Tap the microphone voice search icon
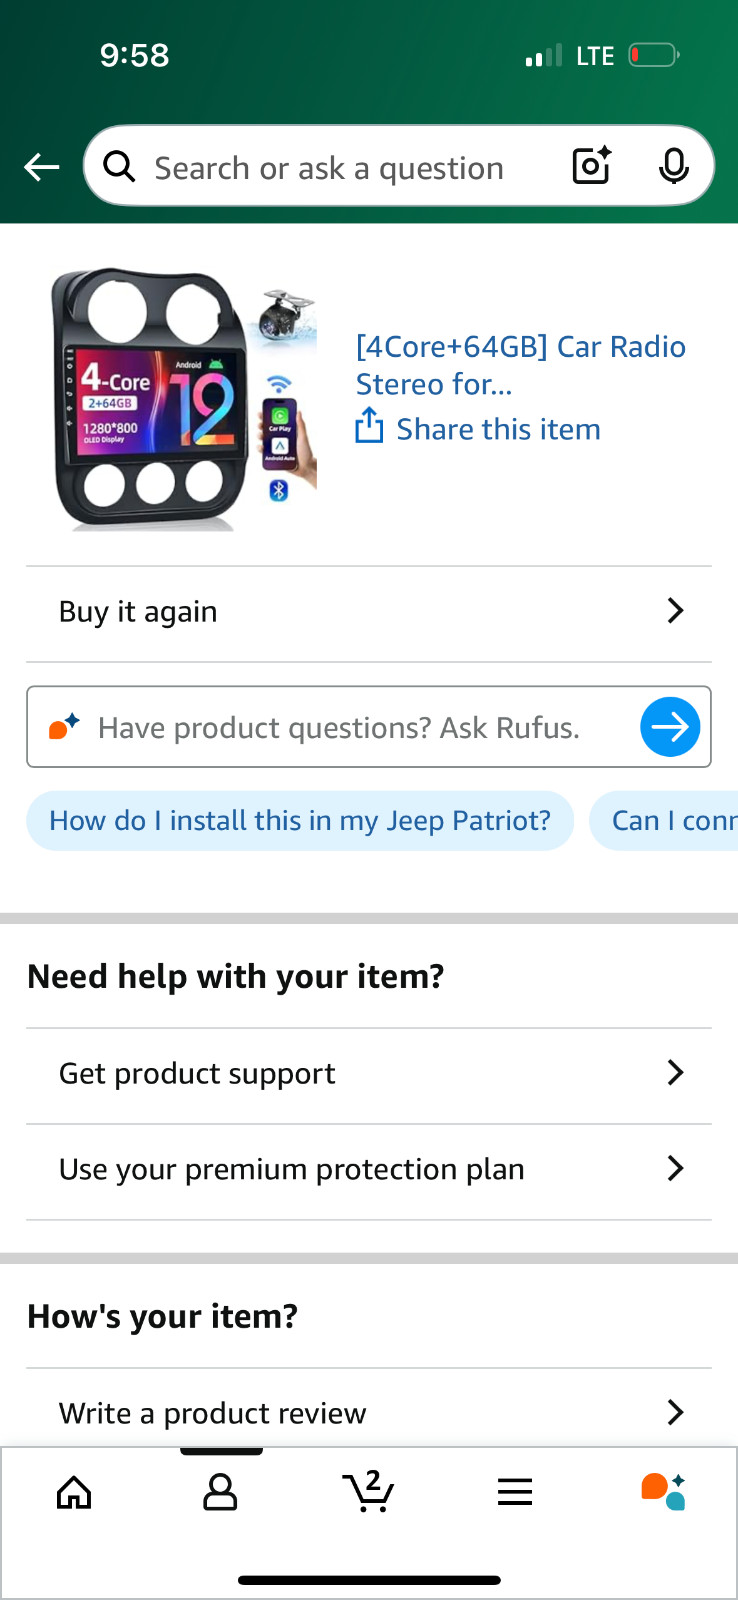Image resolution: width=738 pixels, height=1600 pixels. pyautogui.click(x=674, y=166)
